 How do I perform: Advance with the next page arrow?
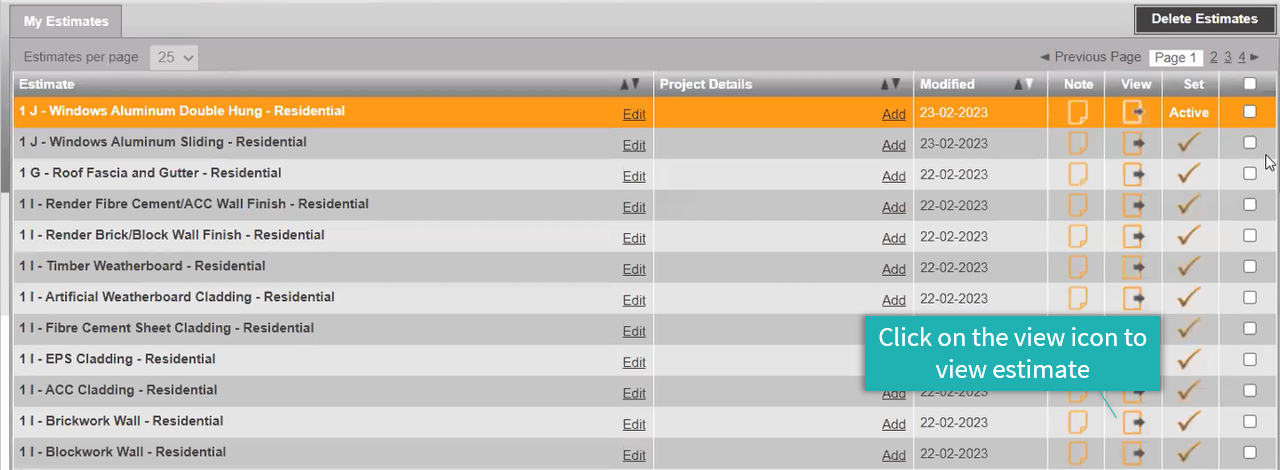click(1255, 57)
